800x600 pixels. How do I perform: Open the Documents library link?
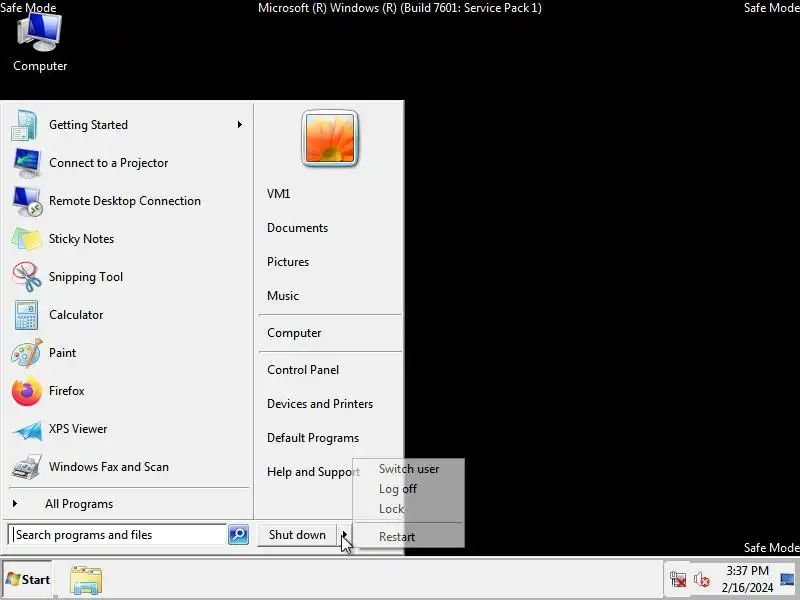click(297, 228)
